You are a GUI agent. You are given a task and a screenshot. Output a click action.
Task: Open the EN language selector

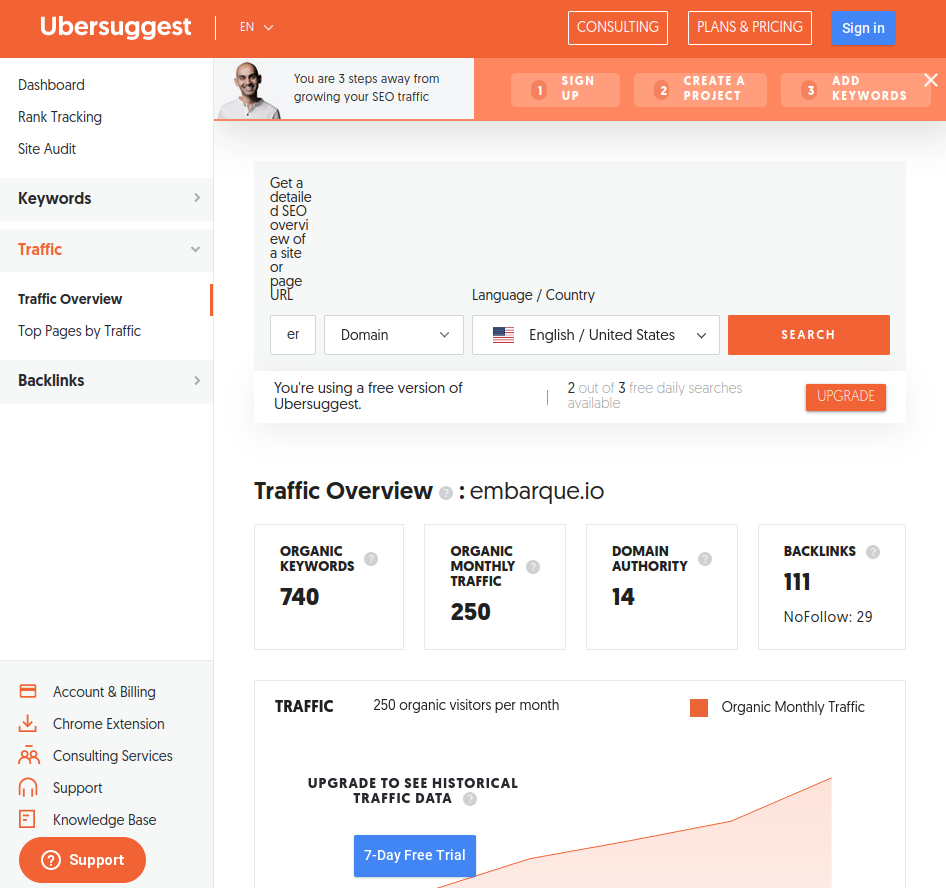pyautogui.click(x=256, y=27)
